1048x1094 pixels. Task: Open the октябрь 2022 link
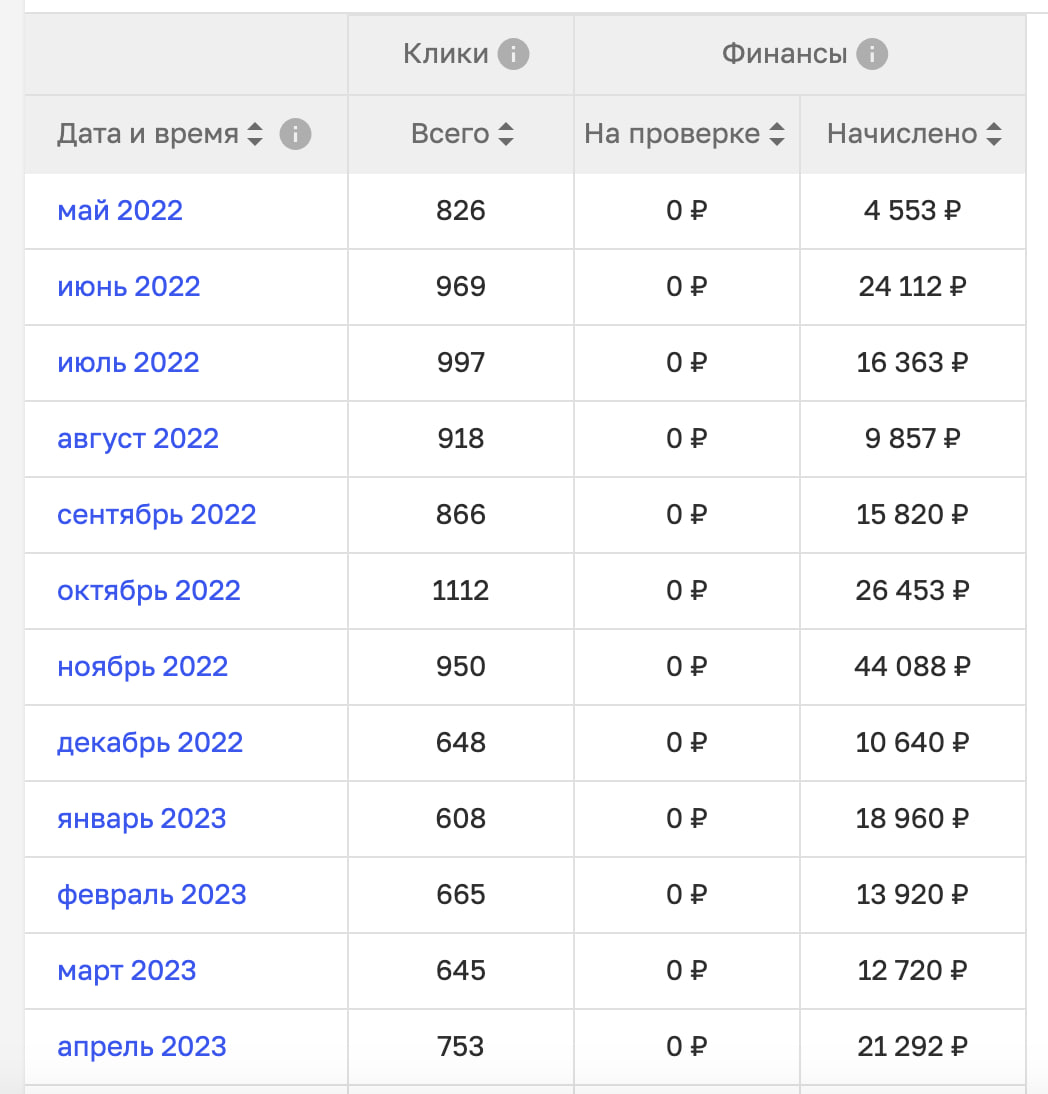point(149,591)
